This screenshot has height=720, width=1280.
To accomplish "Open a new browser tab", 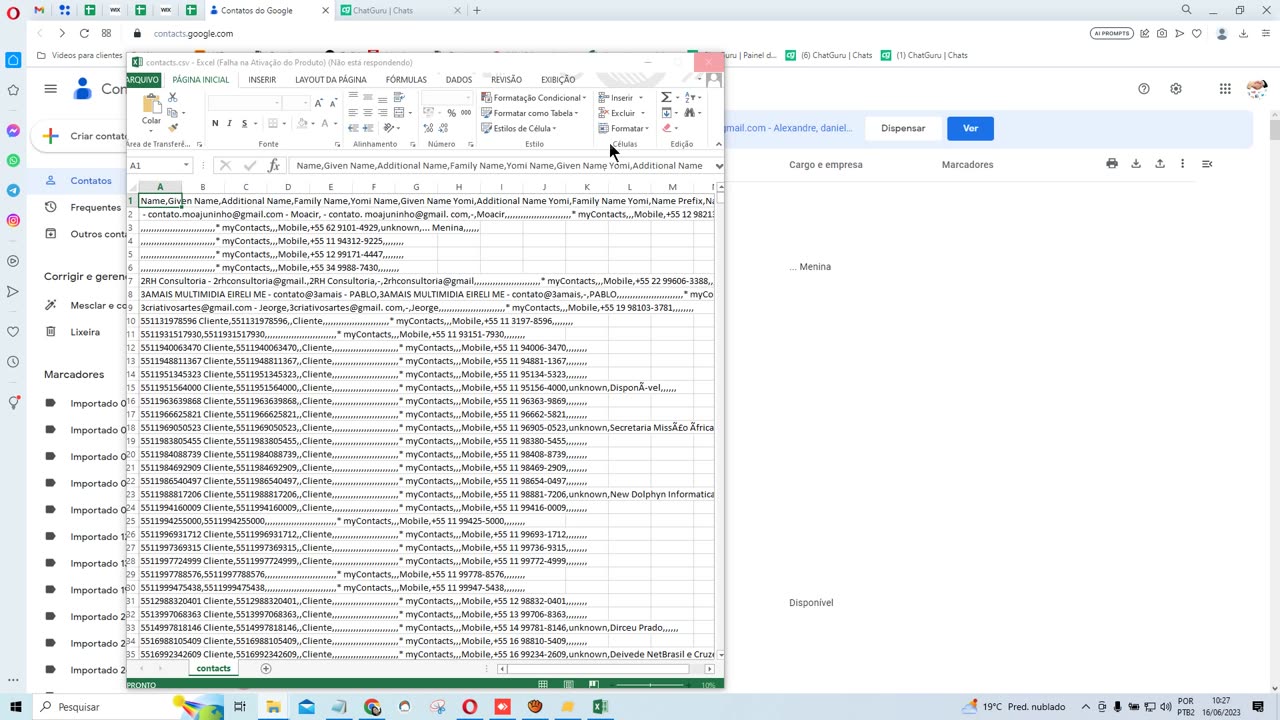I will [x=477, y=10].
